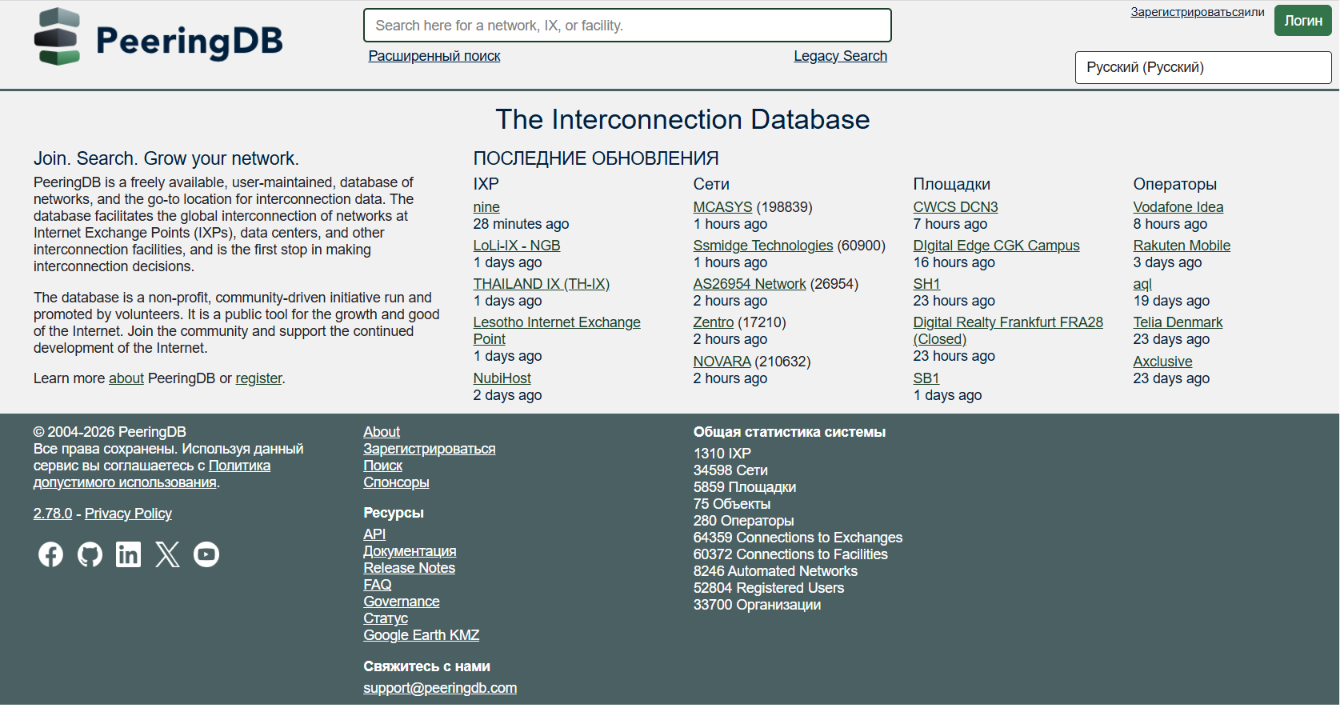Open the Документация link
Image resolution: width=1340 pixels, height=705 pixels.
coord(410,551)
